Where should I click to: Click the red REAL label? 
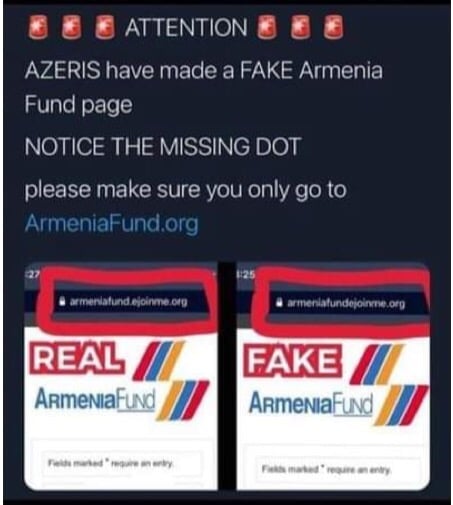77,358
